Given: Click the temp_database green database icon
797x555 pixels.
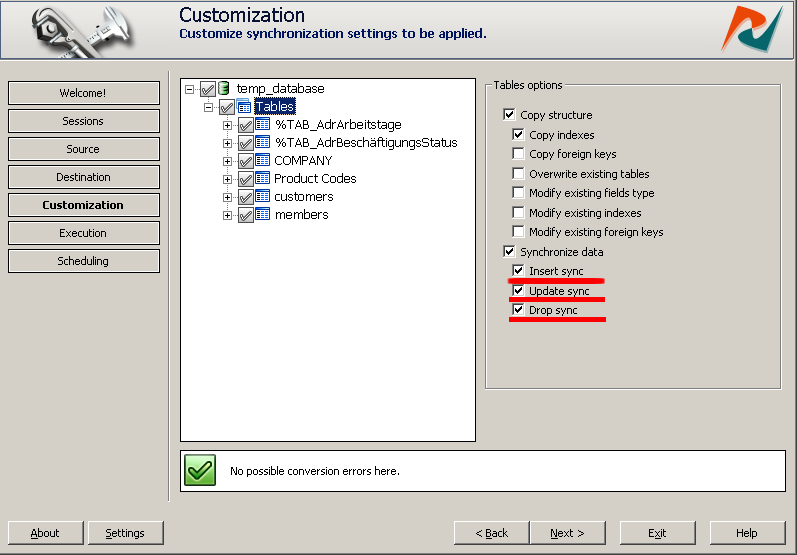Looking at the screenshot, I should [x=224, y=88].
